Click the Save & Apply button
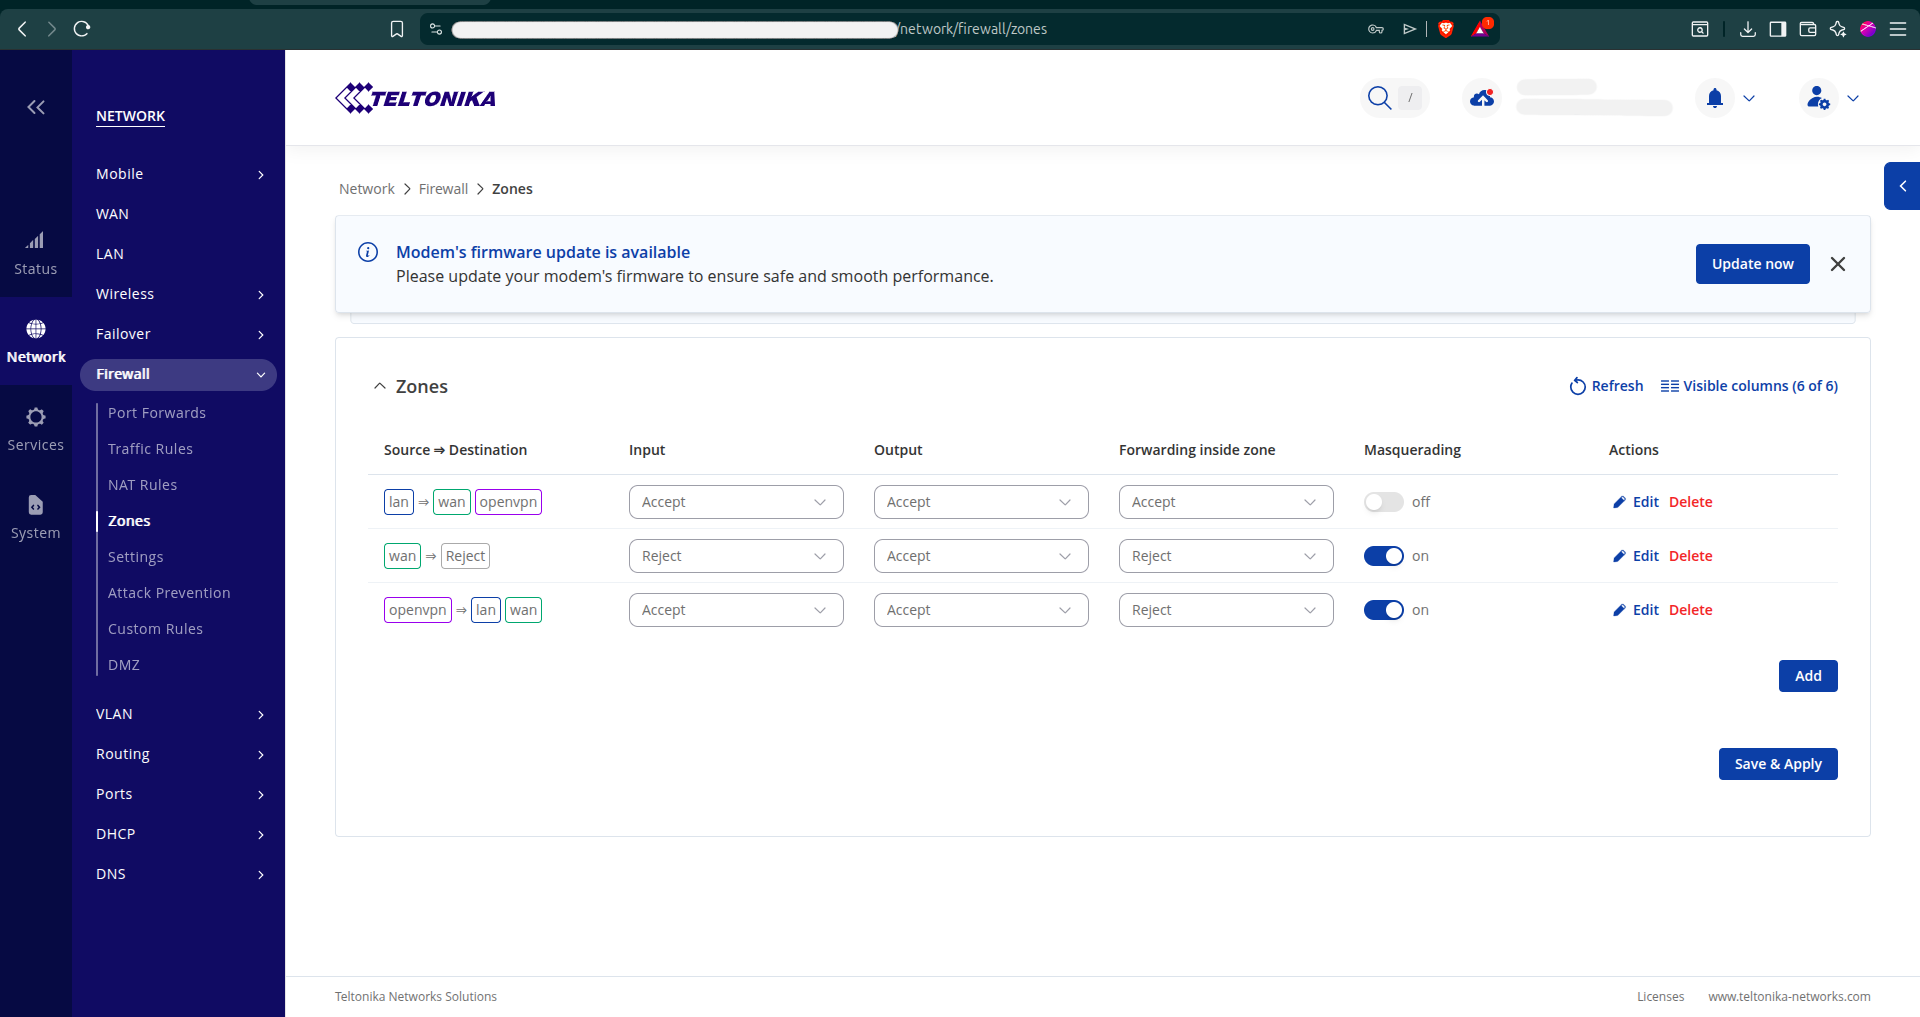Screen dimensions: 1920x1017 click(x=1777, y=764)
